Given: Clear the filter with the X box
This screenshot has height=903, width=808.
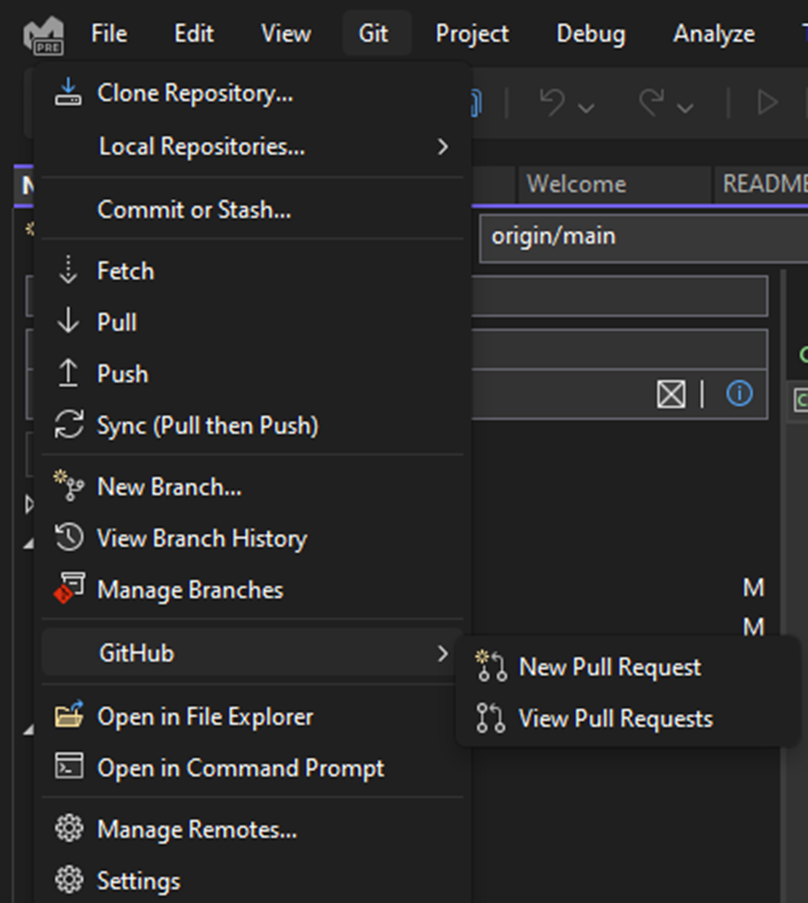Looking at the screenshot, I should click(671, 395).
